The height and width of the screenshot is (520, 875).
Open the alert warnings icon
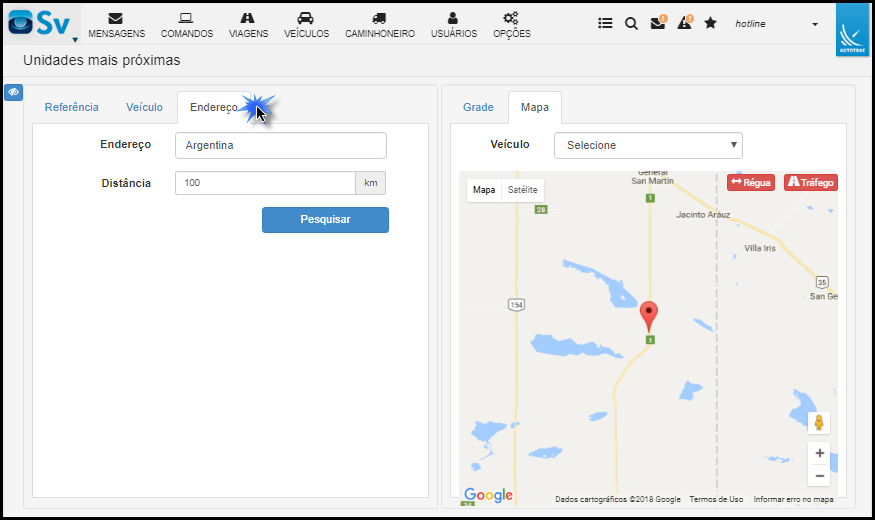pyautogui.click(x=685, y=22)
